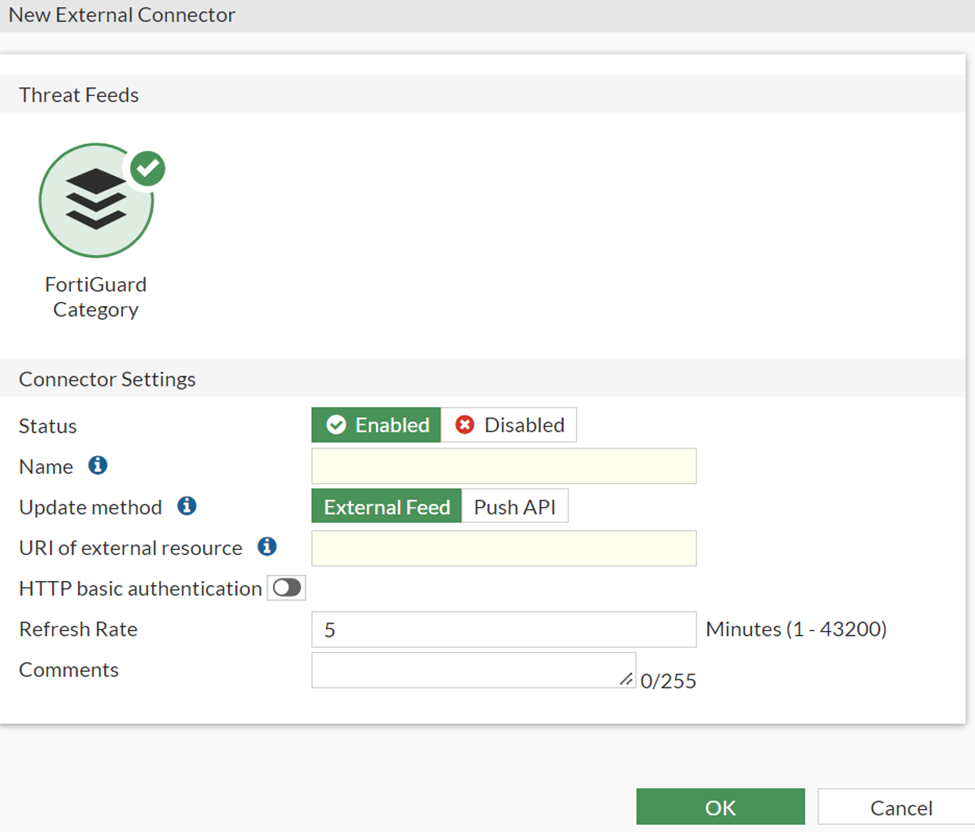The width and height of the screenshot is (975, 832).
Task: Set Status to Disabled
Action: click(x=509, y=425)
